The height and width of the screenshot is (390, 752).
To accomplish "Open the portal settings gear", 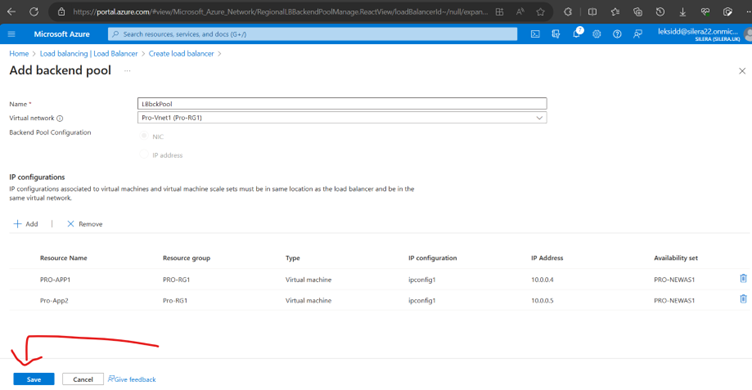I will click(x=597, y=34).
